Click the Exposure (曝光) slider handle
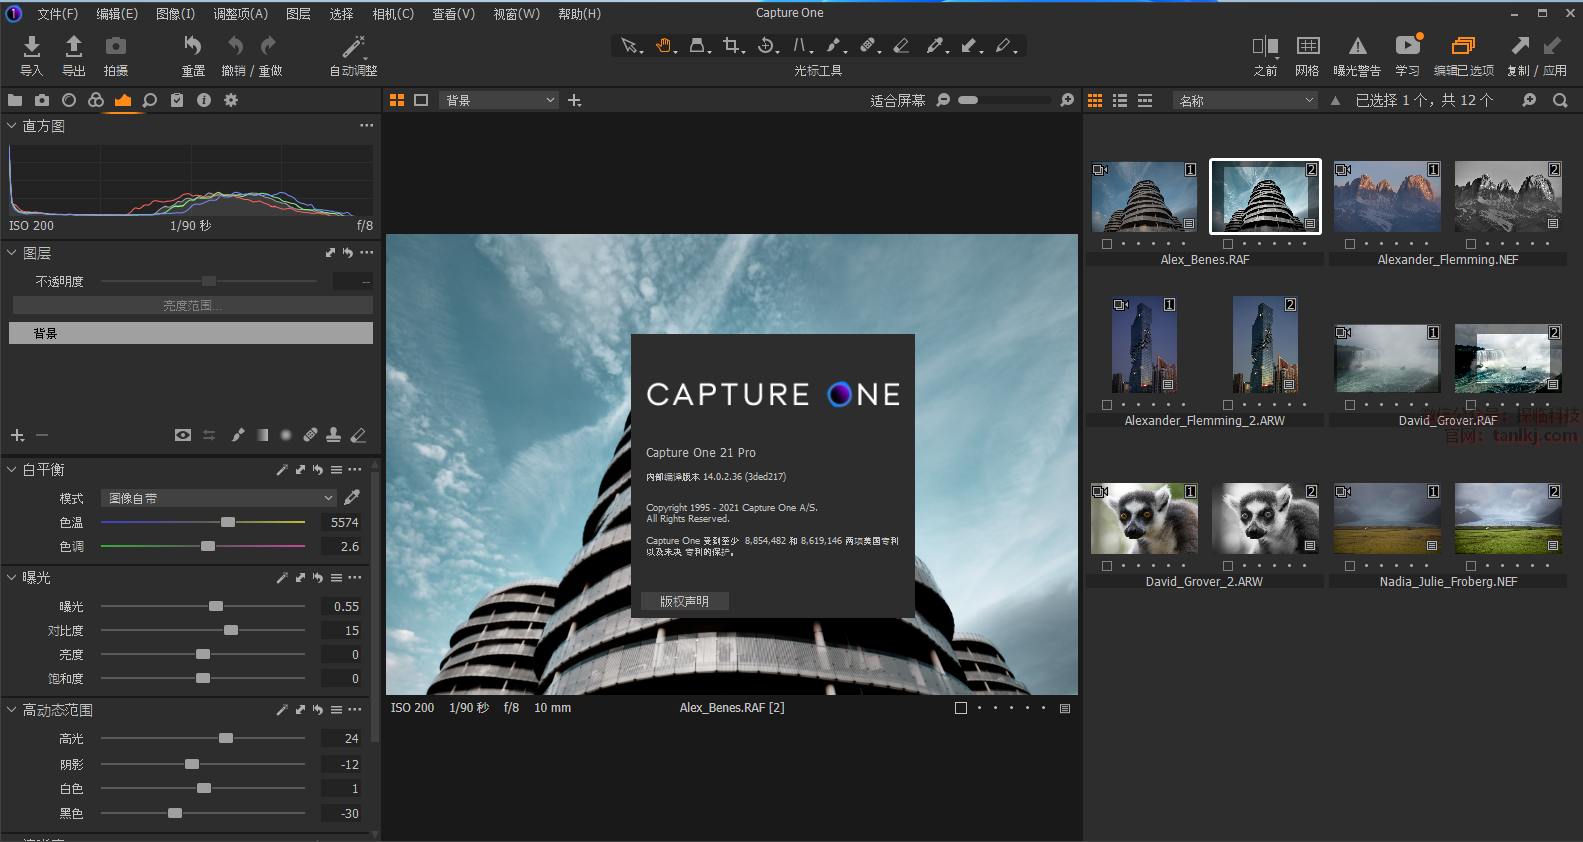The height and width of the screenshot is (842, 1583). pyautogui.click(x=216, y=607)
